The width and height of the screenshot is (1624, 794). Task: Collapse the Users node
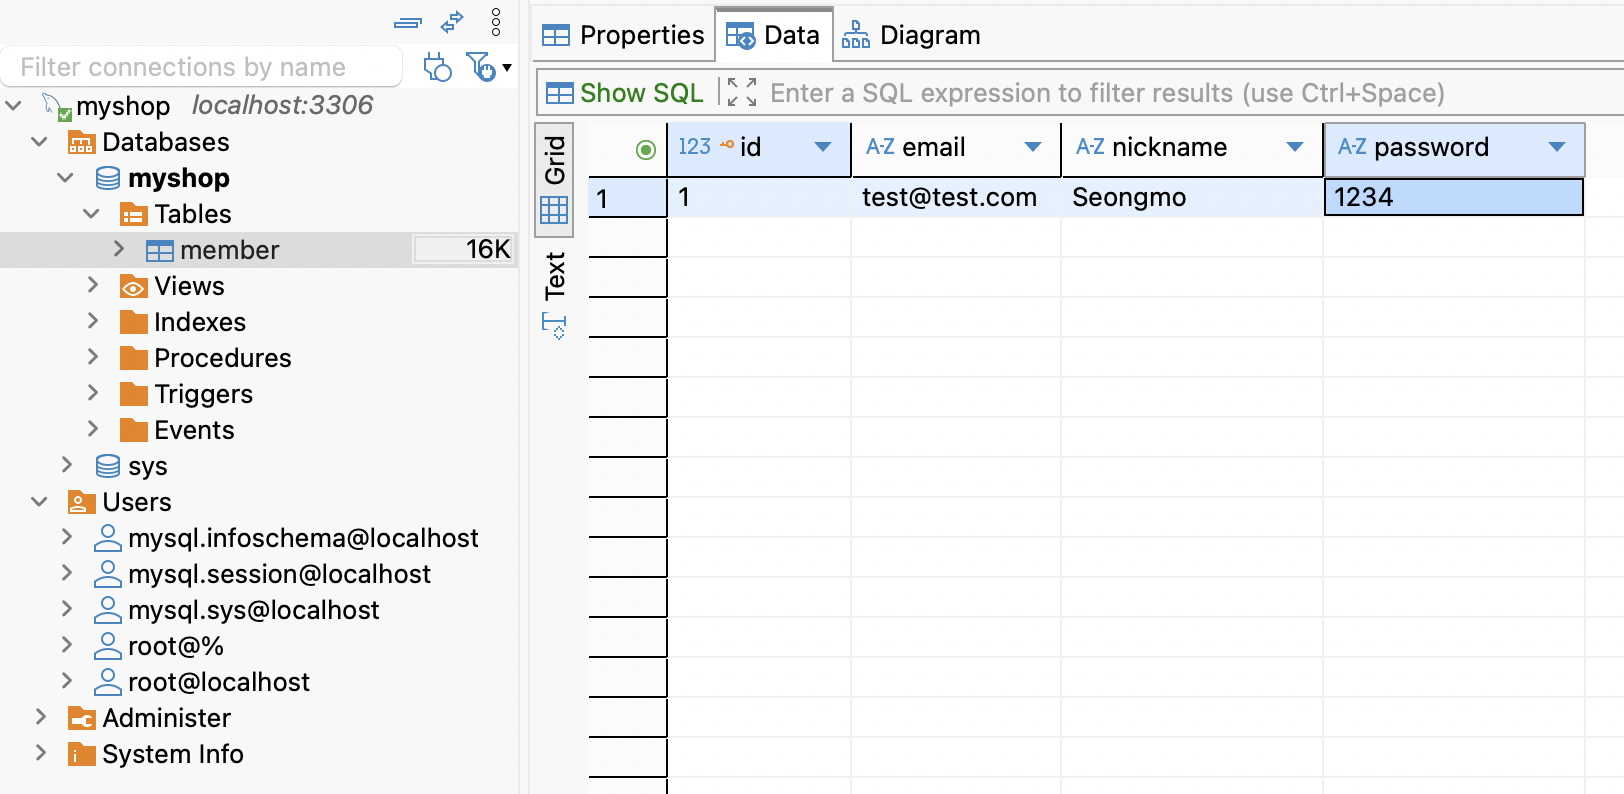click(40, 502)
